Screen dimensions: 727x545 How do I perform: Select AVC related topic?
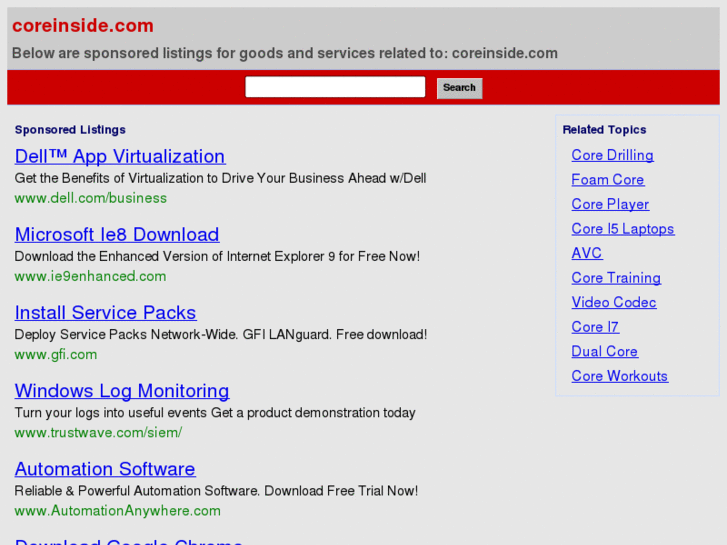(587, 253)
